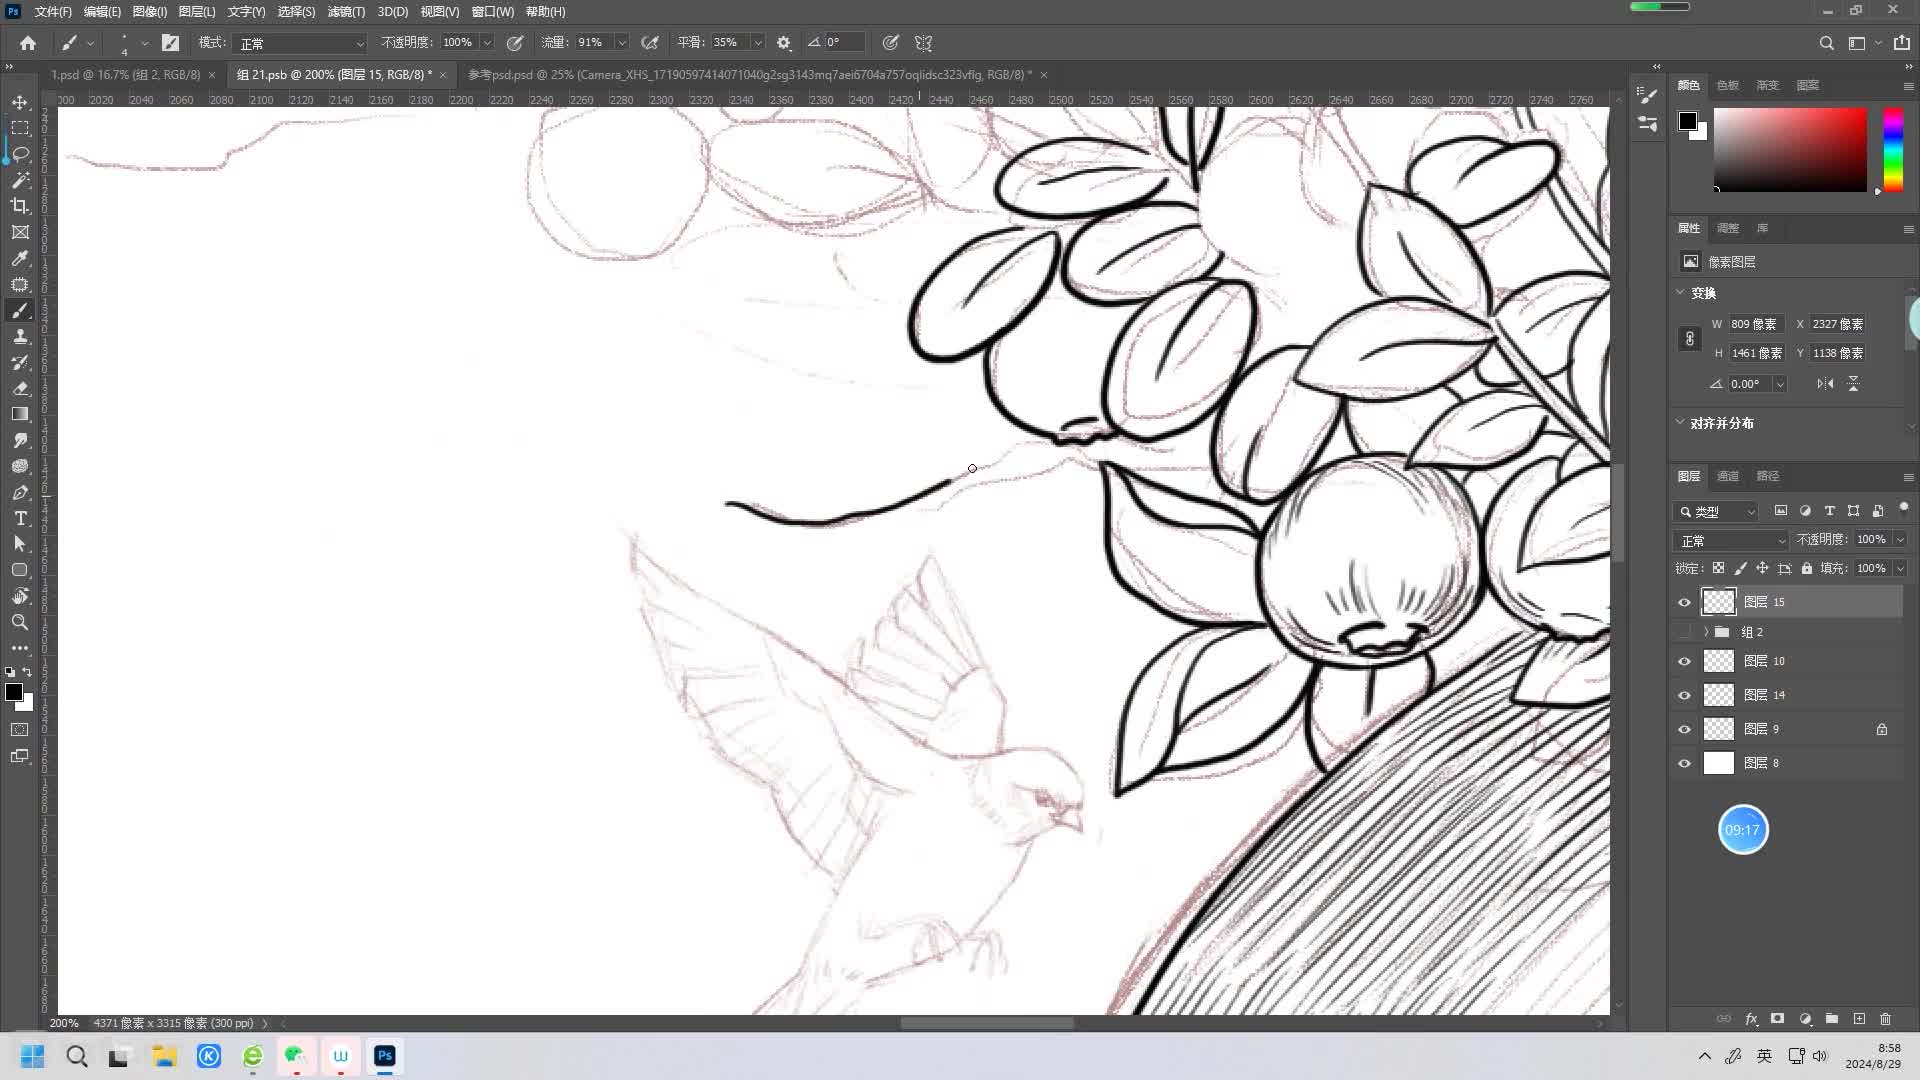Select the Eyedropper tool
Screen dimensions: 1920x1080
click(x=20, y=258)
